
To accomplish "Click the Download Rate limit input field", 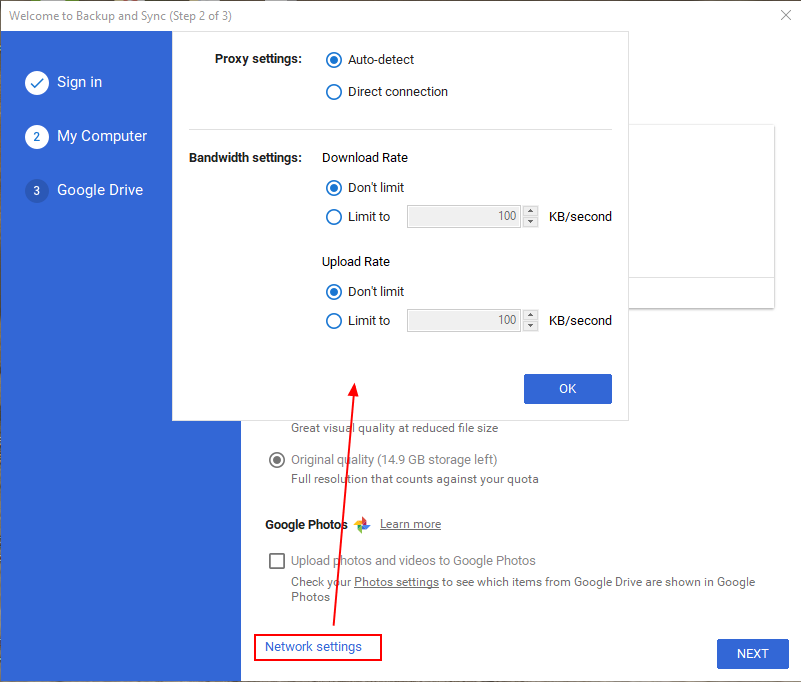I will (463, 217).
